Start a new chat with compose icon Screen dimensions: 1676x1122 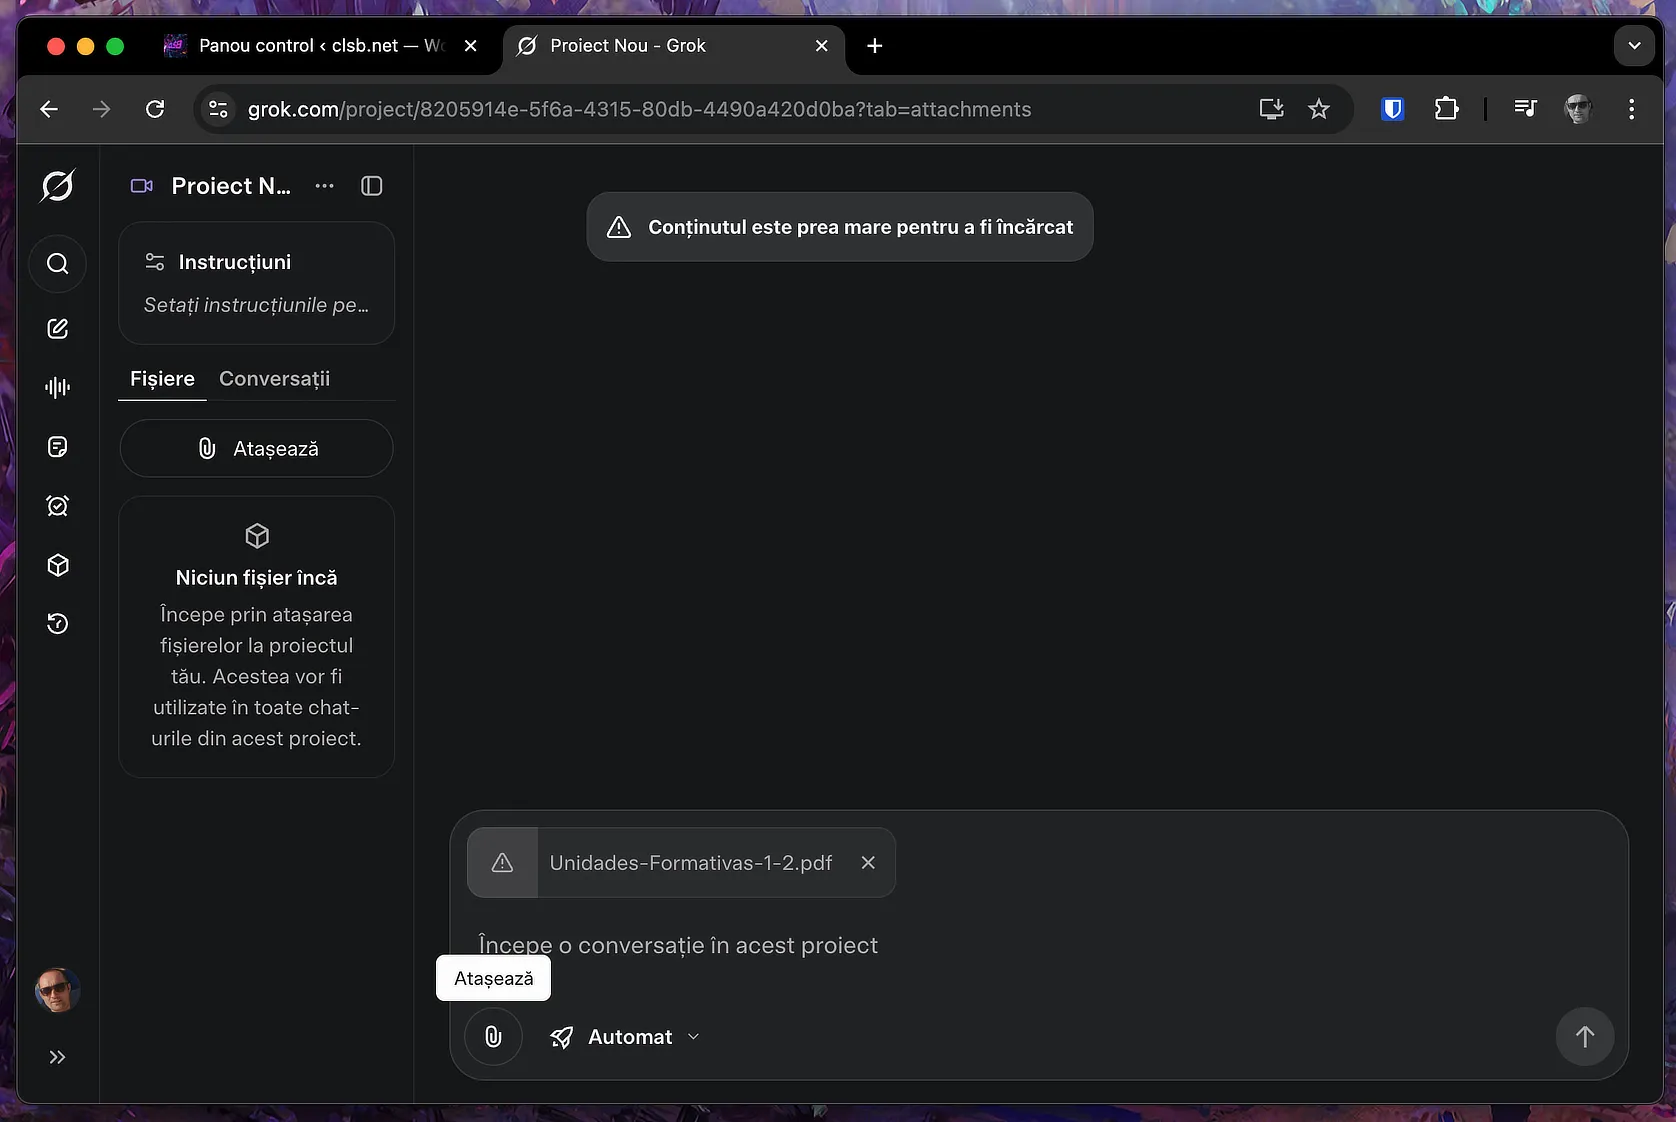click(x=58, y=329)
